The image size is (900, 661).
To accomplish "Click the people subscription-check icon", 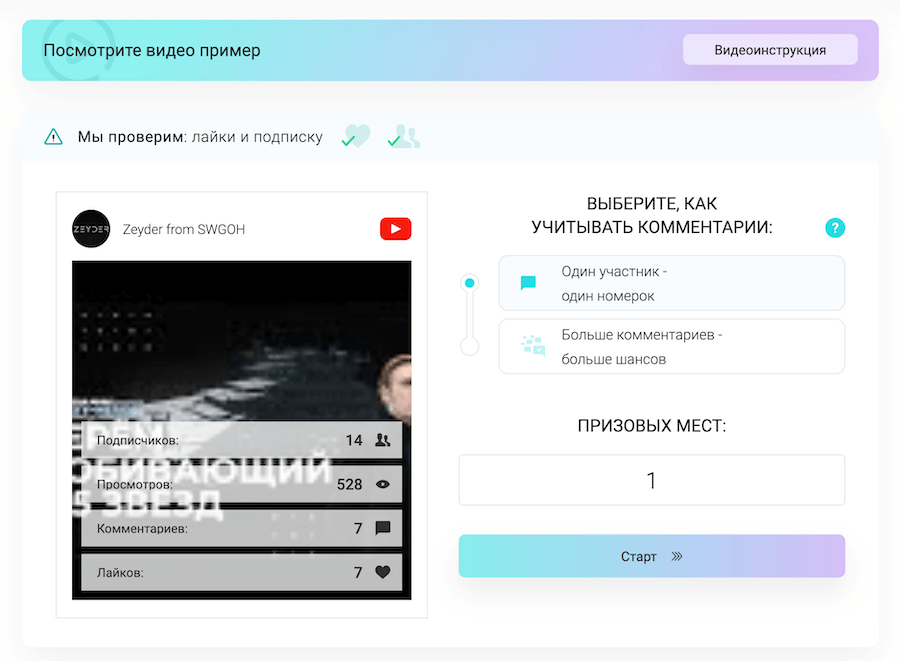I will tap(404, 137).
